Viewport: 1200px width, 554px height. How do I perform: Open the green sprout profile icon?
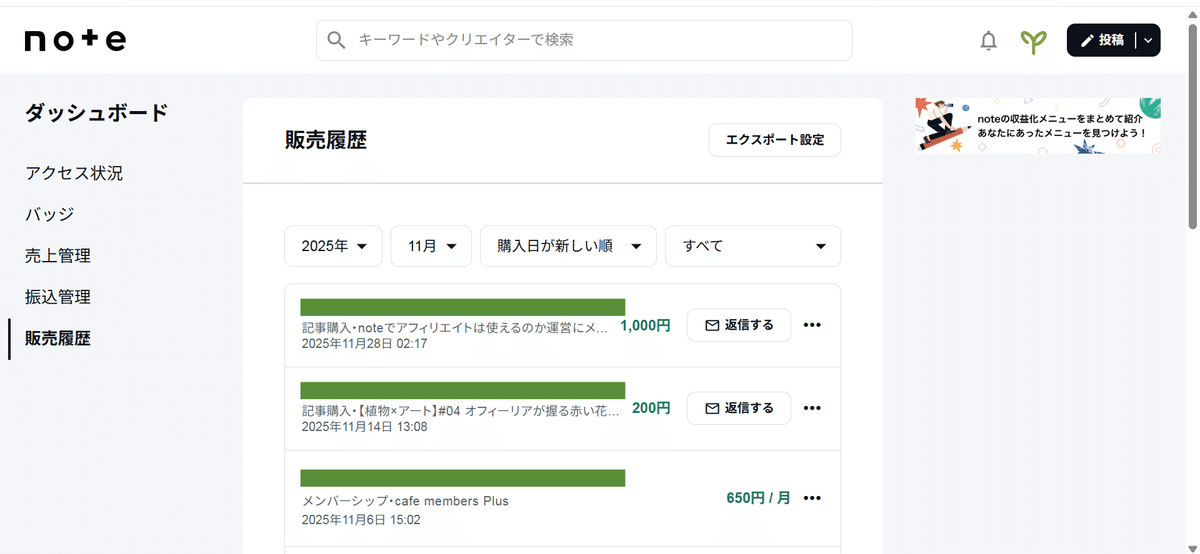click(x=1033, y=41)
